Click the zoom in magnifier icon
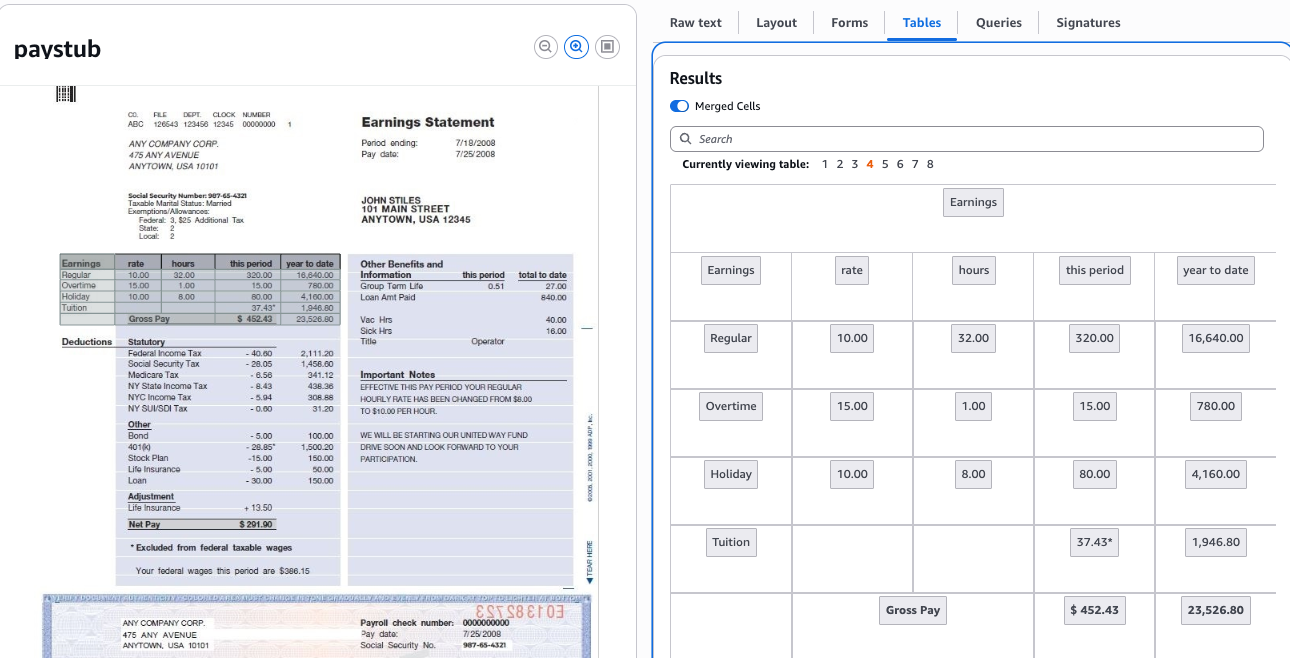Screen dimensions: 1290x658 [x=576, y=47]
